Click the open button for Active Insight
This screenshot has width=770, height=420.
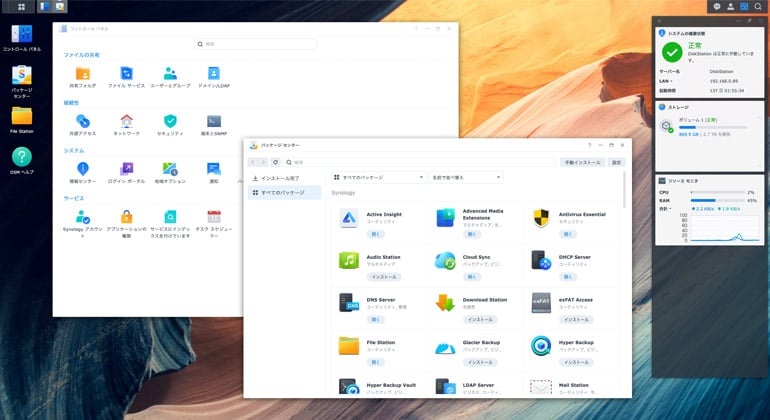point(376,234)
